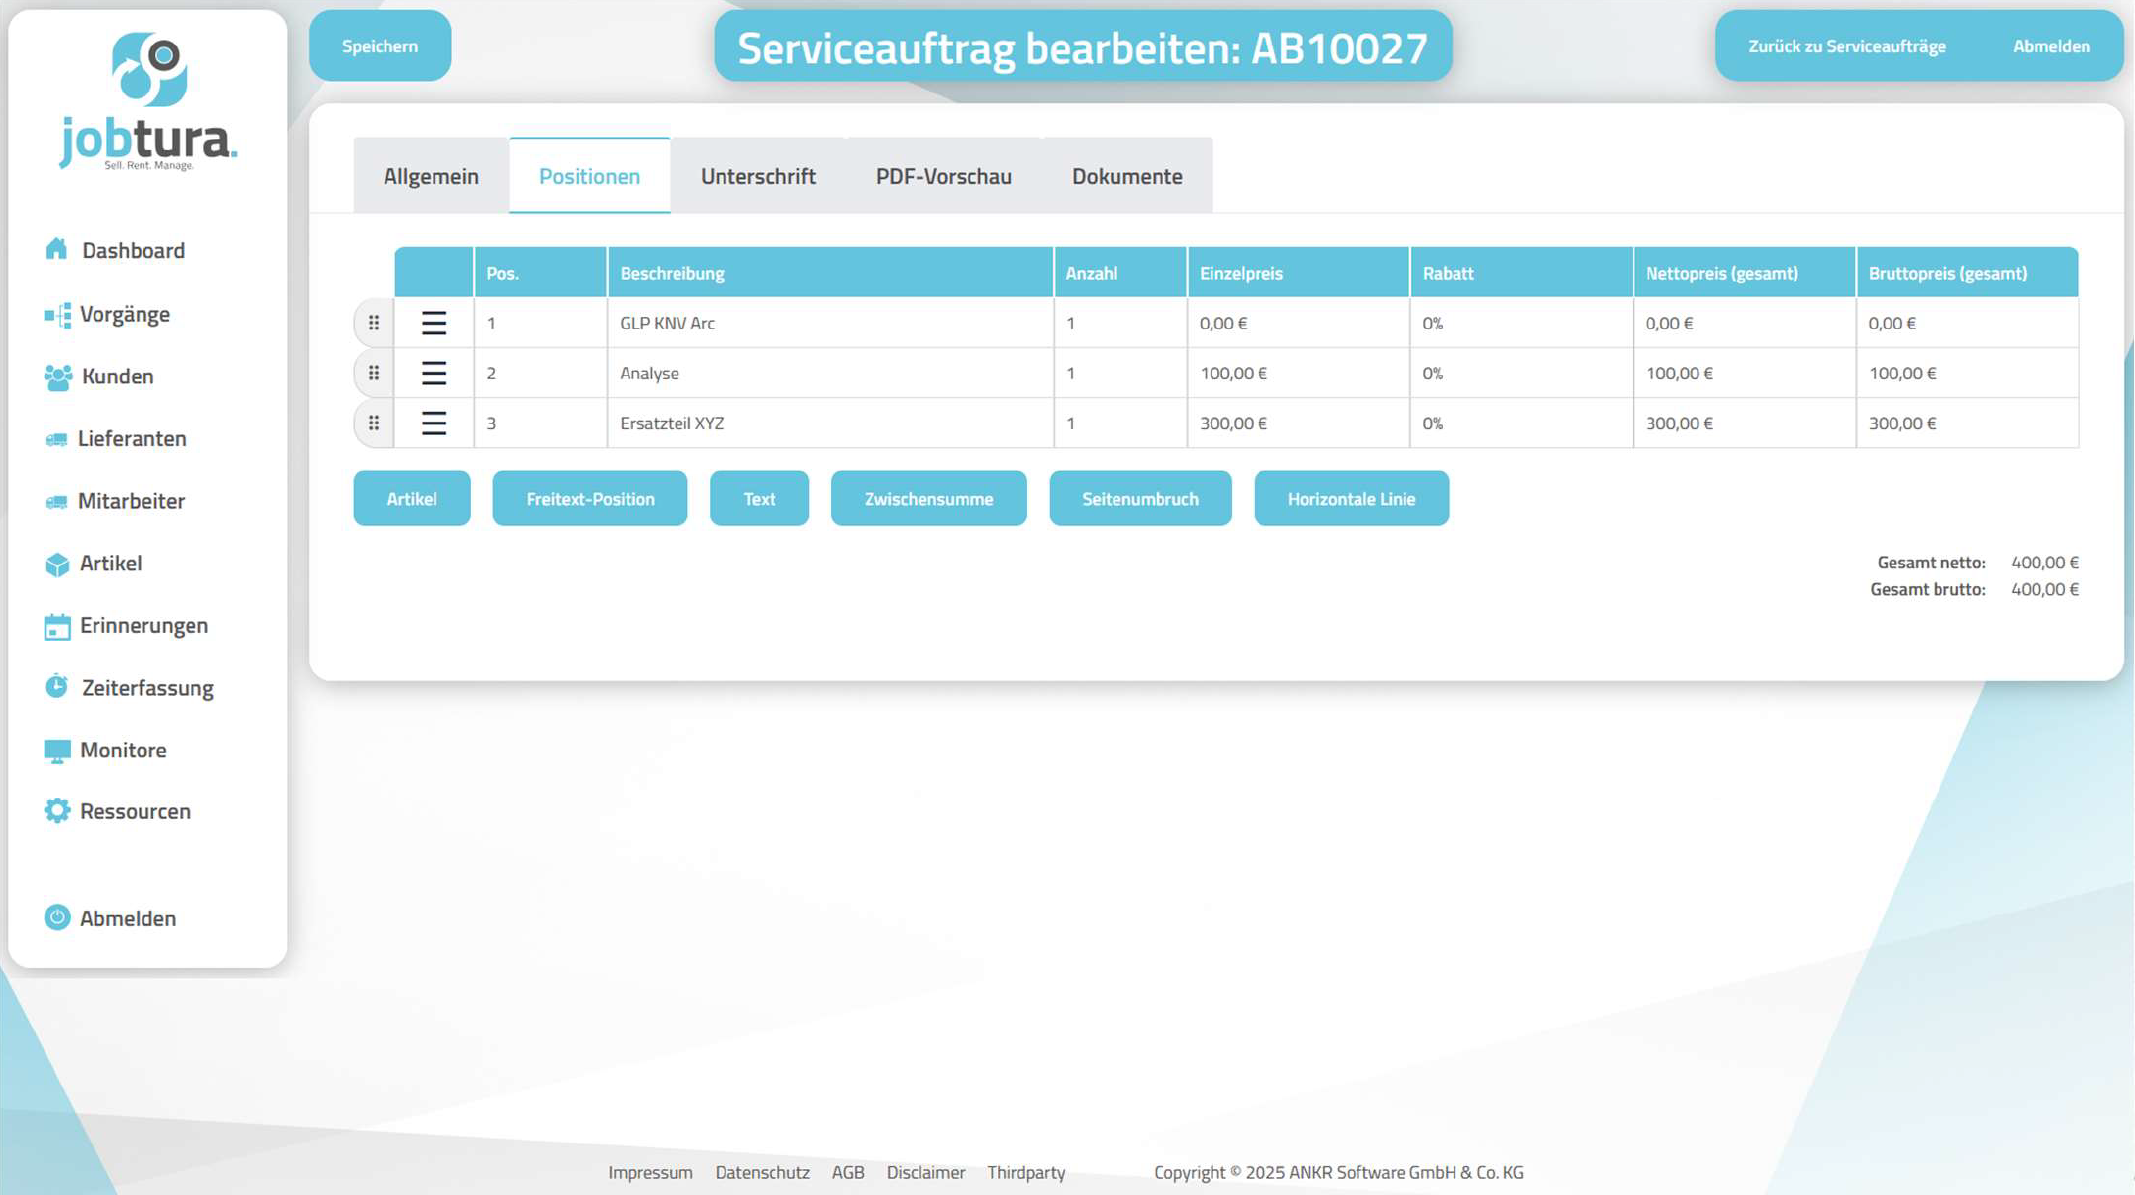Open hamburger menu for Analyse row
The image size is (2135, 1195).
tap(434, 373)
